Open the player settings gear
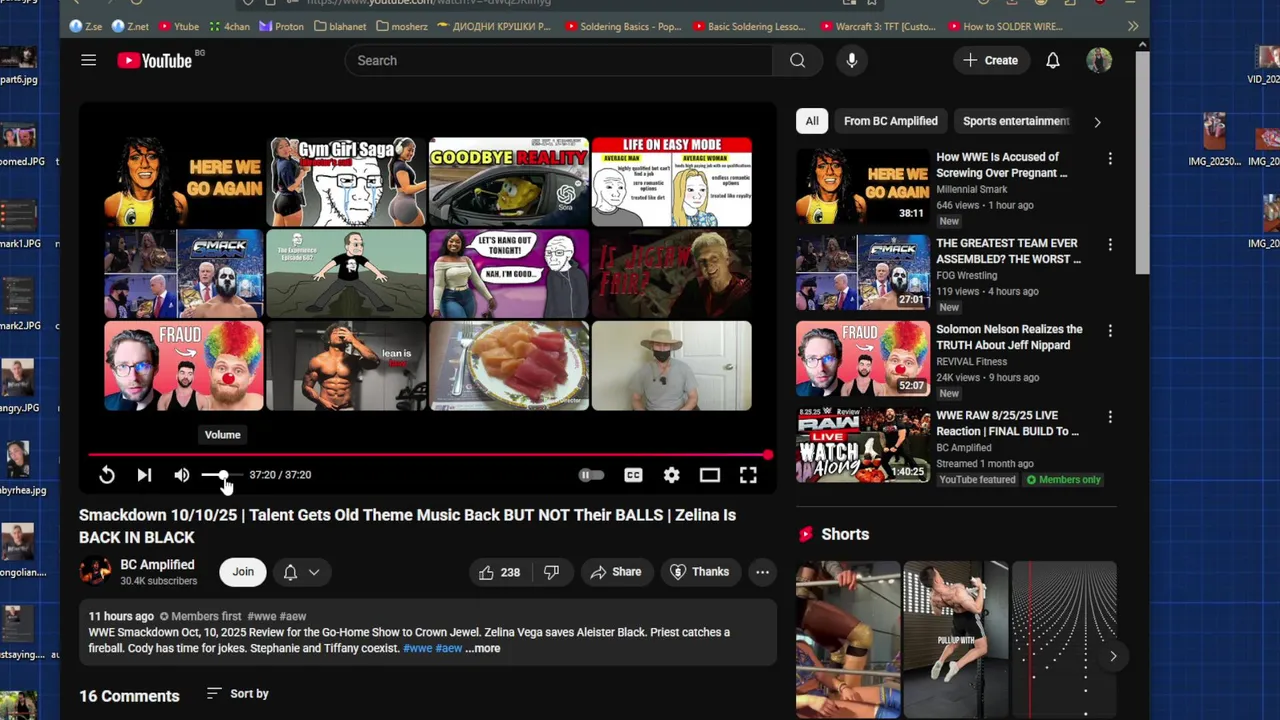The image size is (1280, 720). 671,475
